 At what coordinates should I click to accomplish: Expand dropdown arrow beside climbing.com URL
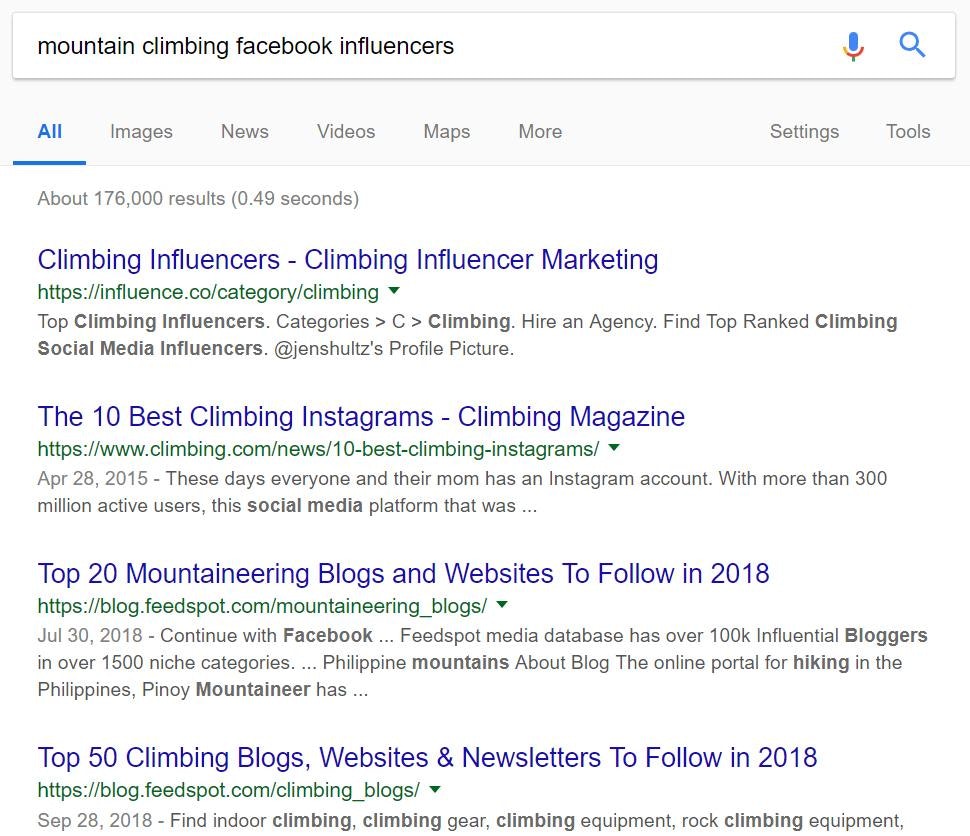point(614,447)
